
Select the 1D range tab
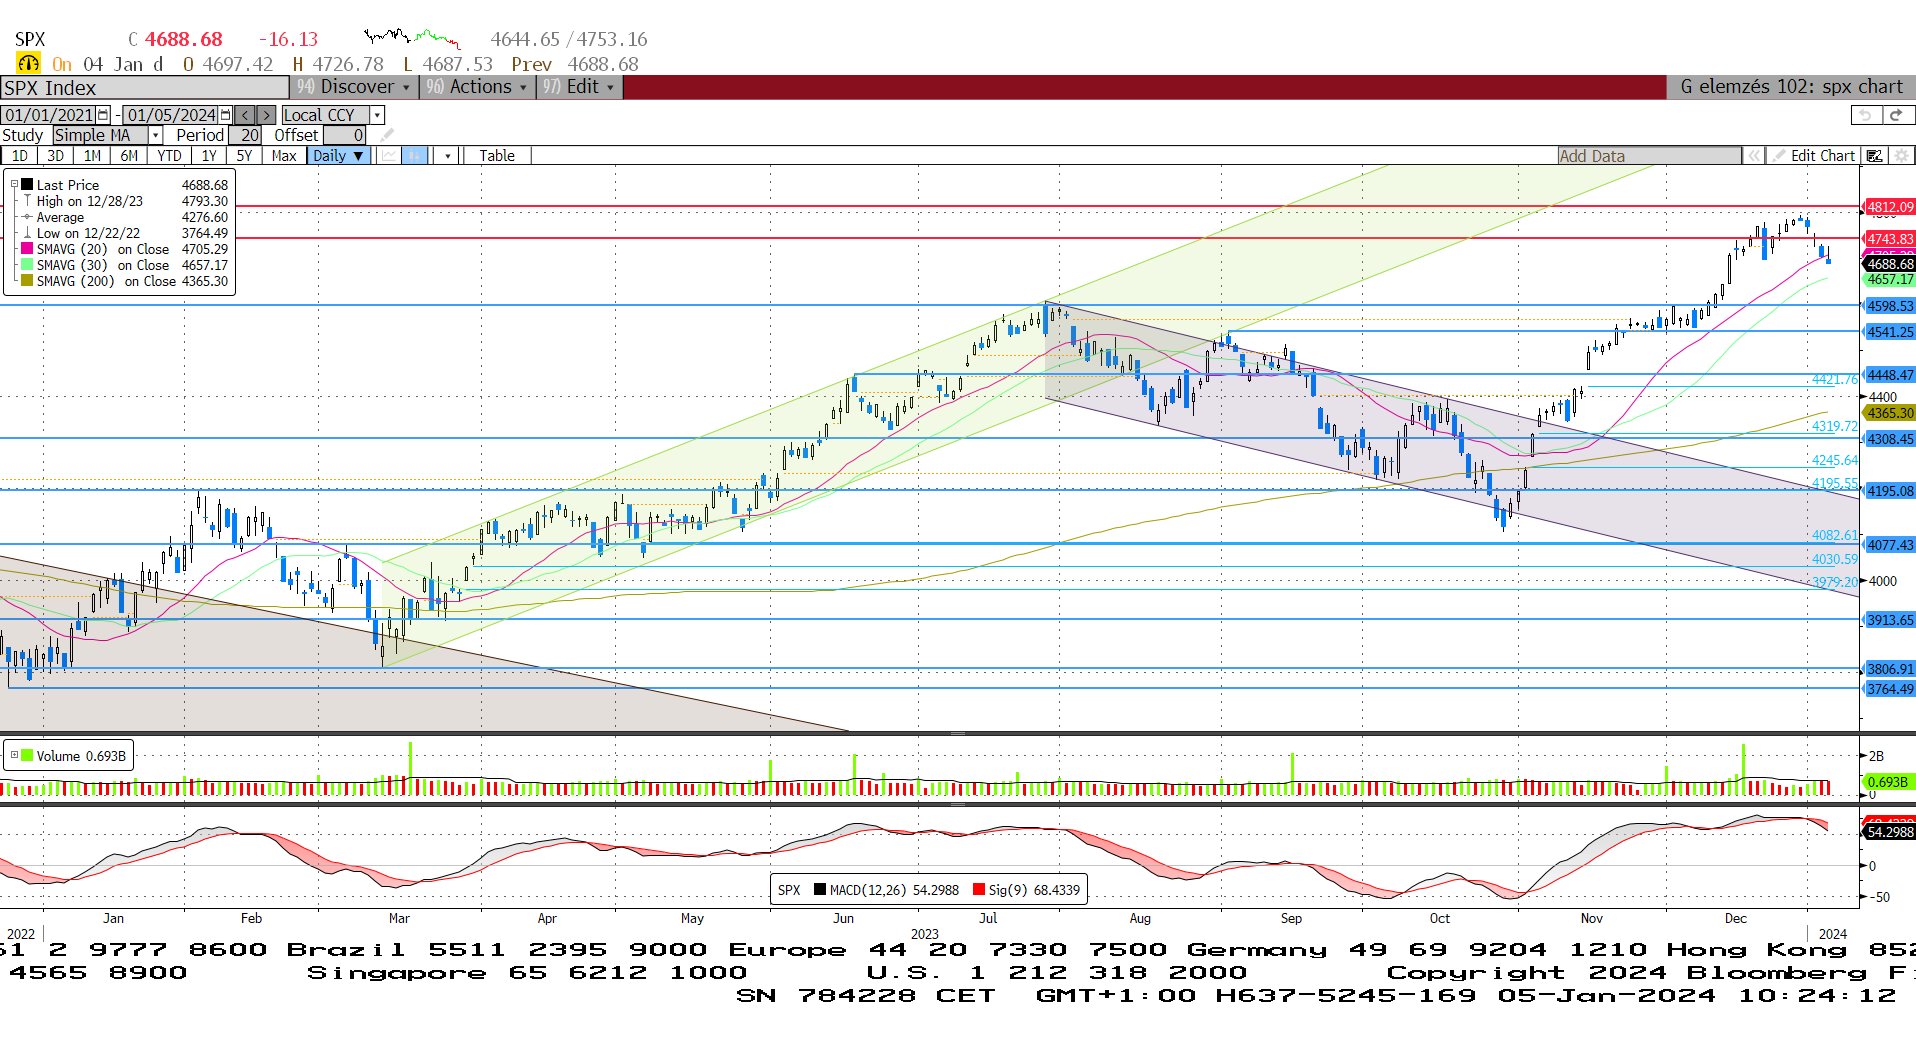coord(19,155)
